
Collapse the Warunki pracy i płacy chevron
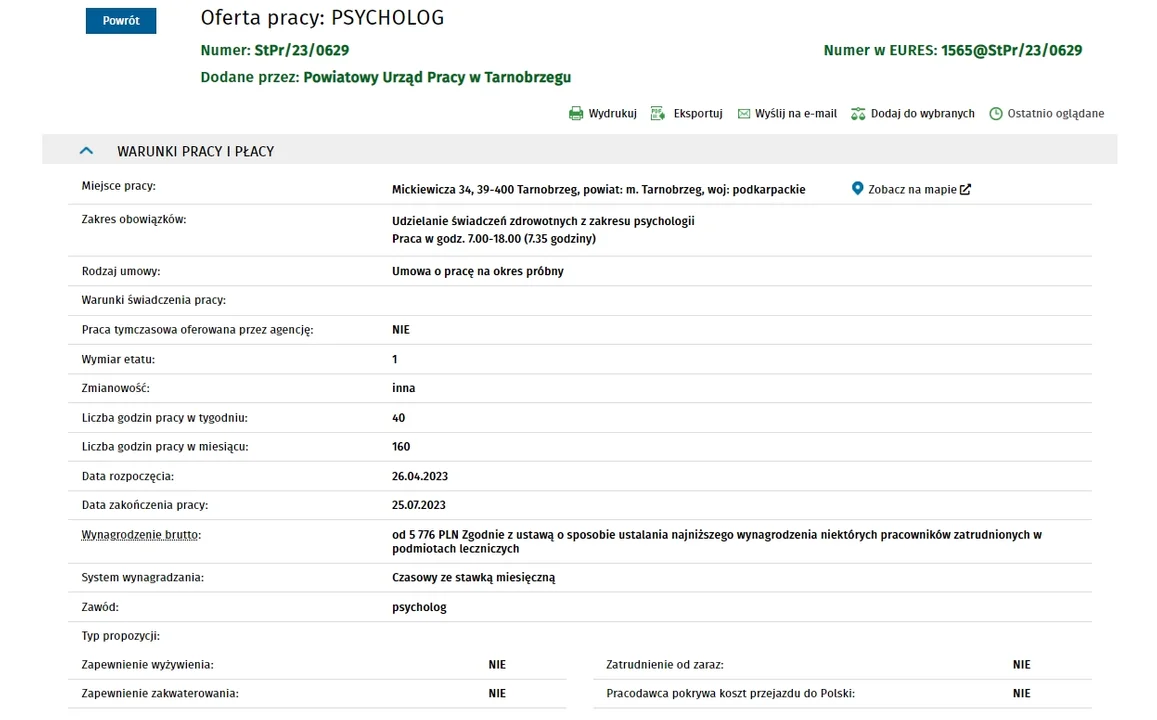point(86,150)
